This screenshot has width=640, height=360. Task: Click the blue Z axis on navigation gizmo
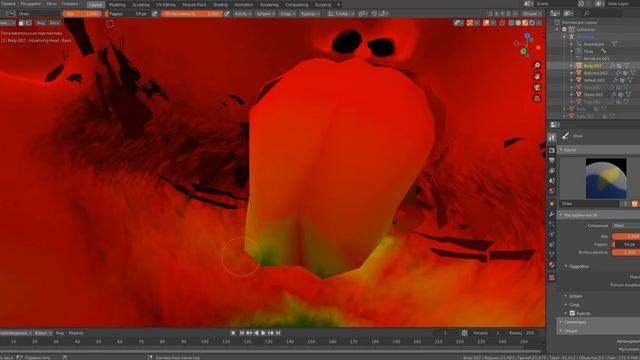[527, 36]
